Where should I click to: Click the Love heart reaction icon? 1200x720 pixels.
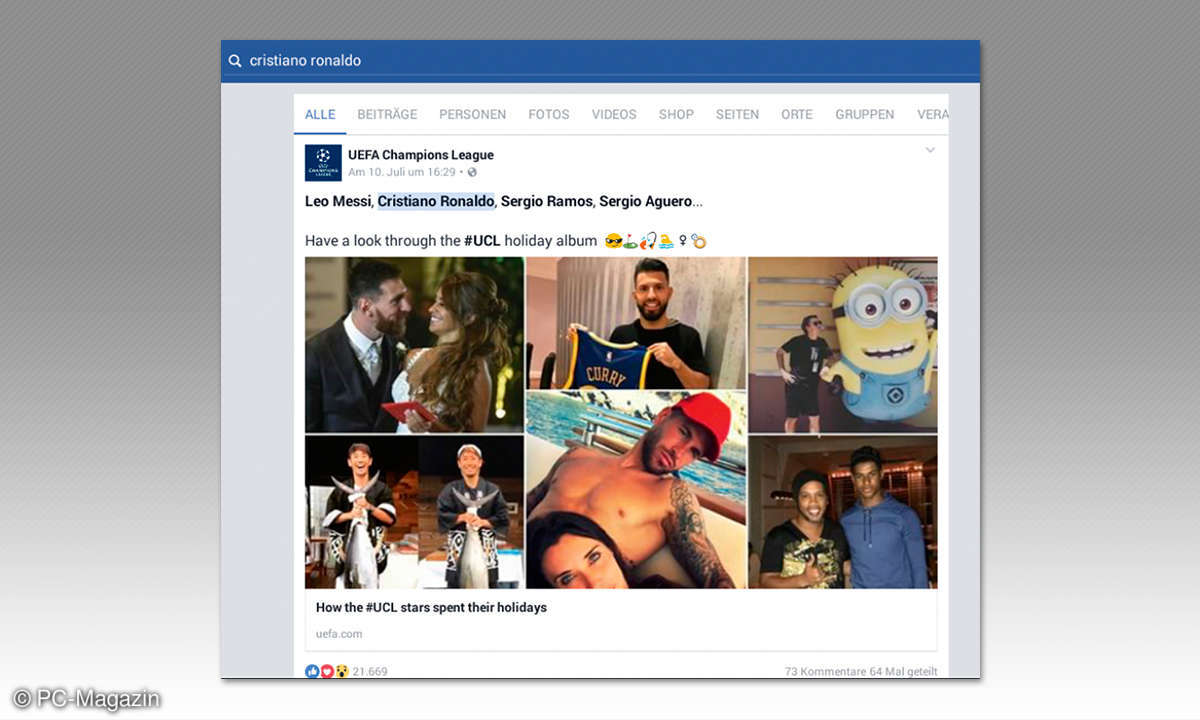tap(326, 671)
